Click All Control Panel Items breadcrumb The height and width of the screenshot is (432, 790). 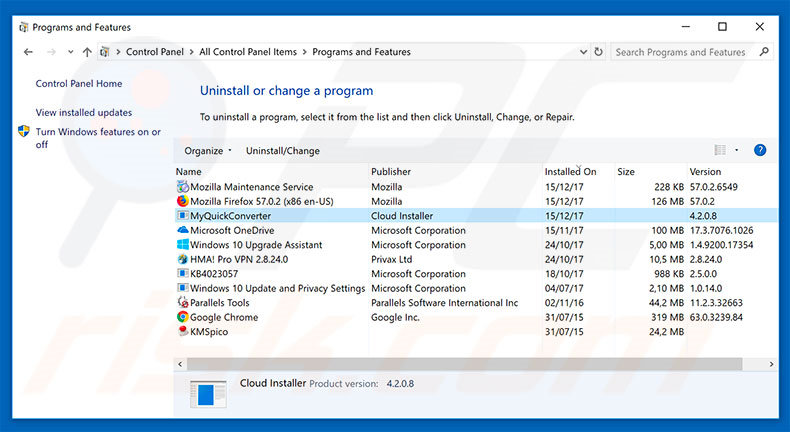pos(248,52)
